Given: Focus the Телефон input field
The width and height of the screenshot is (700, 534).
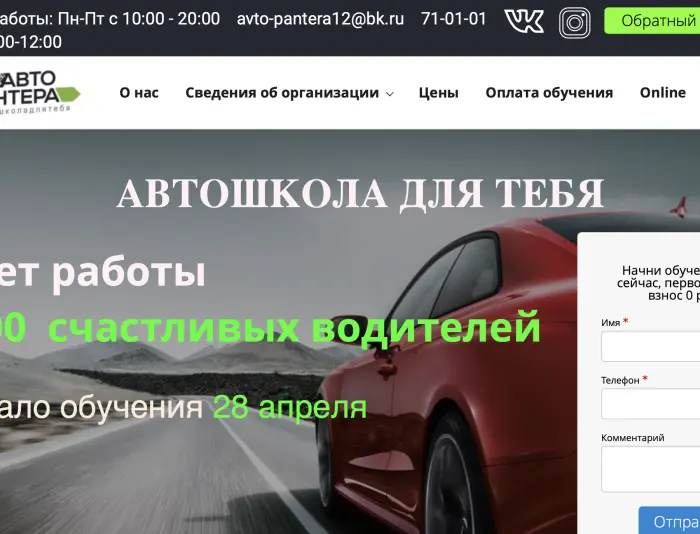Looking at the screenshot, I should click(650, 404).
